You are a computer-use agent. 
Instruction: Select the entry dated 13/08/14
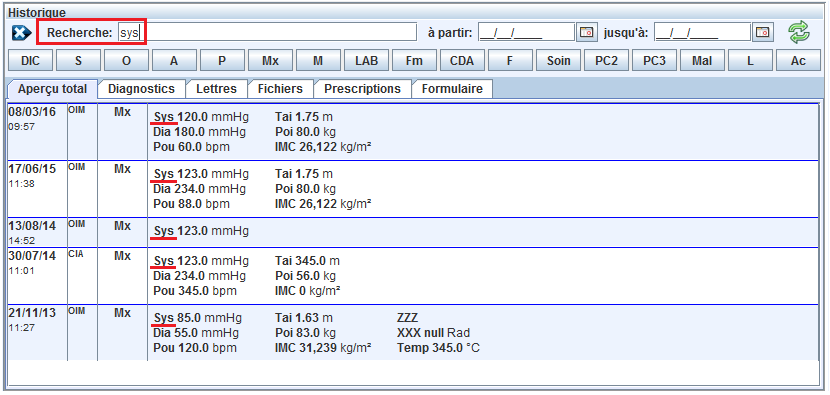[413, 232]
